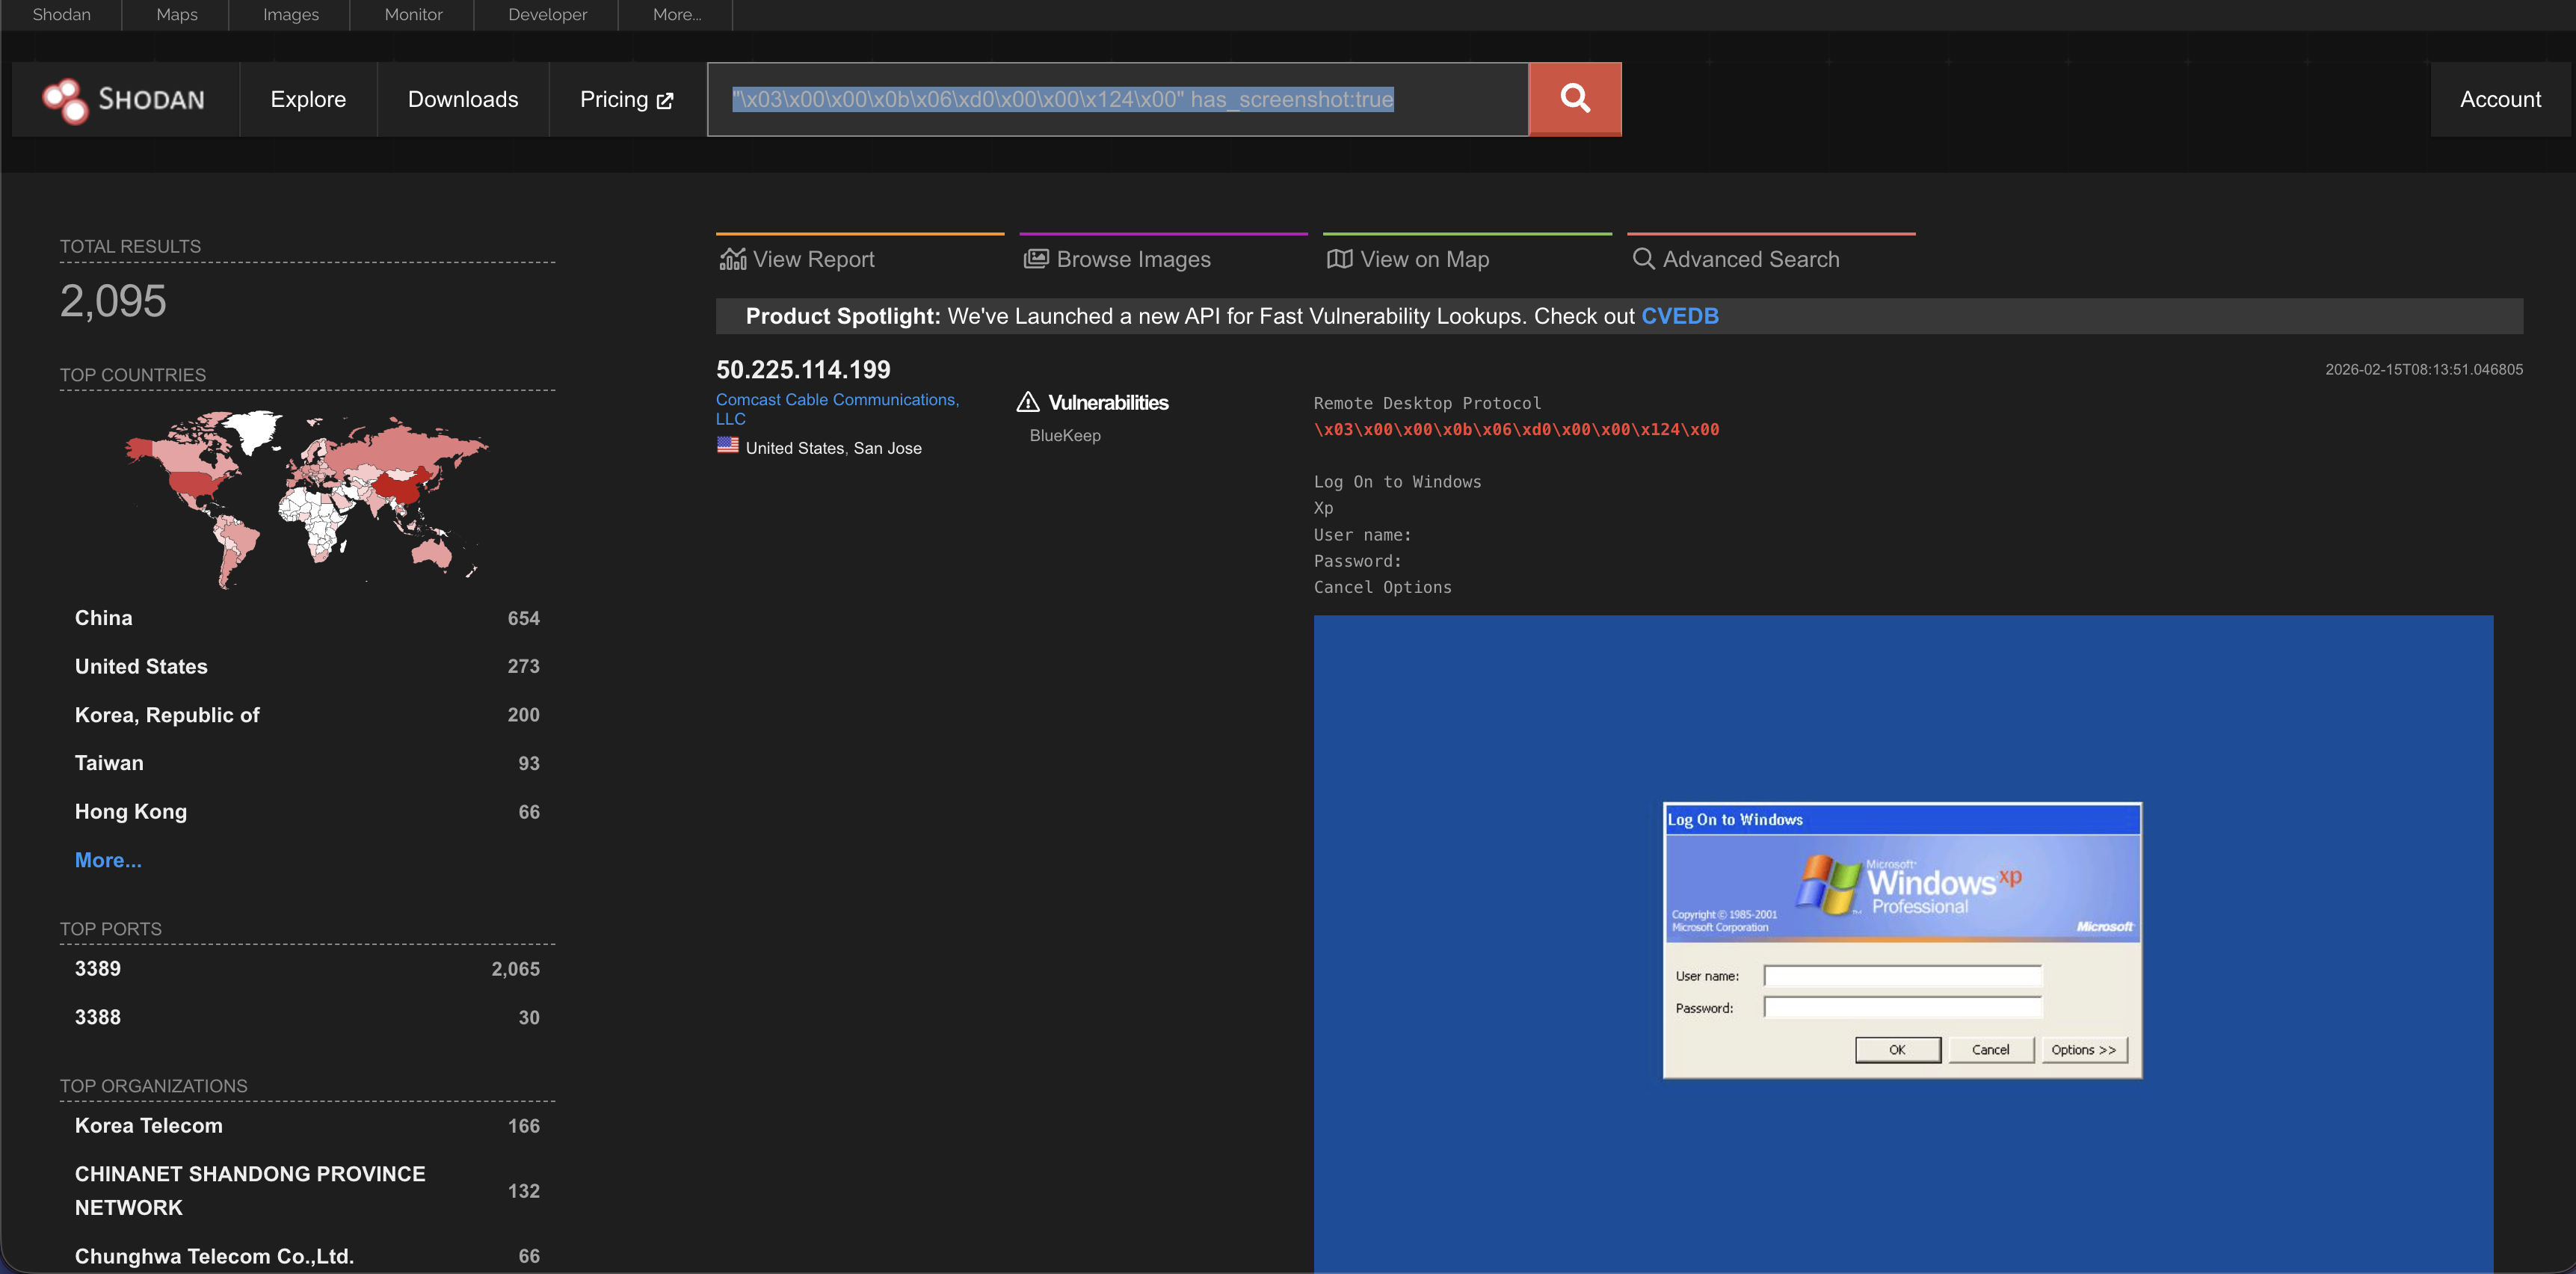The image size is (2576, 1274).
Task: Expand More... countries list
Action: click(108, 860)
